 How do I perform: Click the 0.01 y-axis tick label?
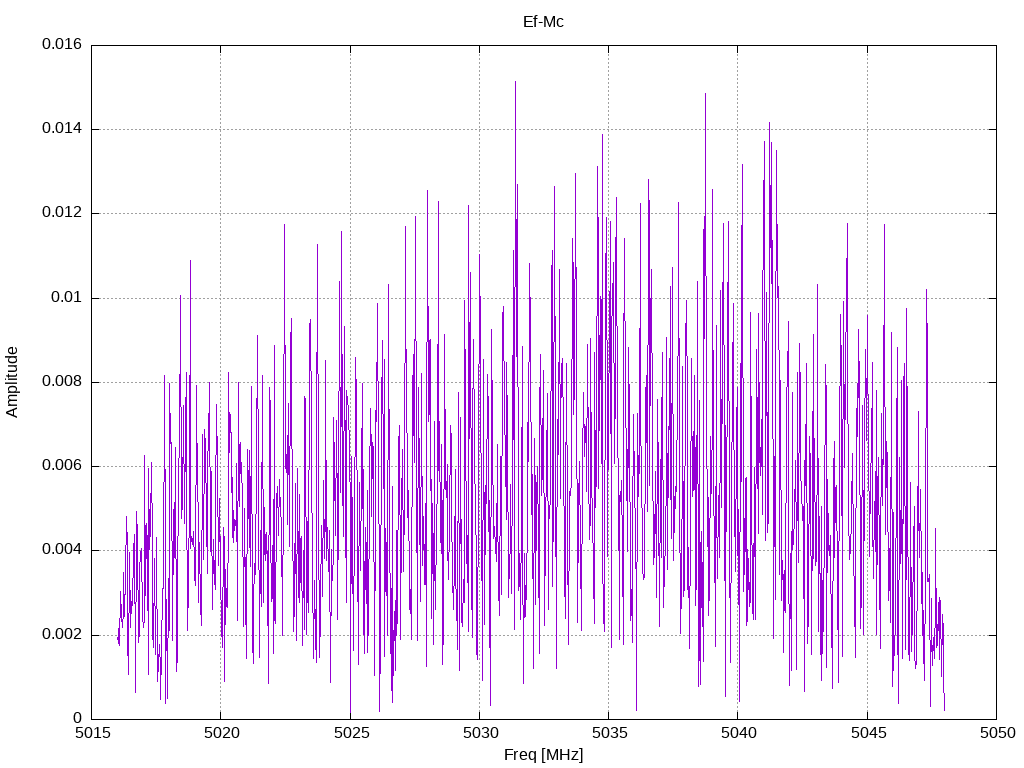[67, 298]
